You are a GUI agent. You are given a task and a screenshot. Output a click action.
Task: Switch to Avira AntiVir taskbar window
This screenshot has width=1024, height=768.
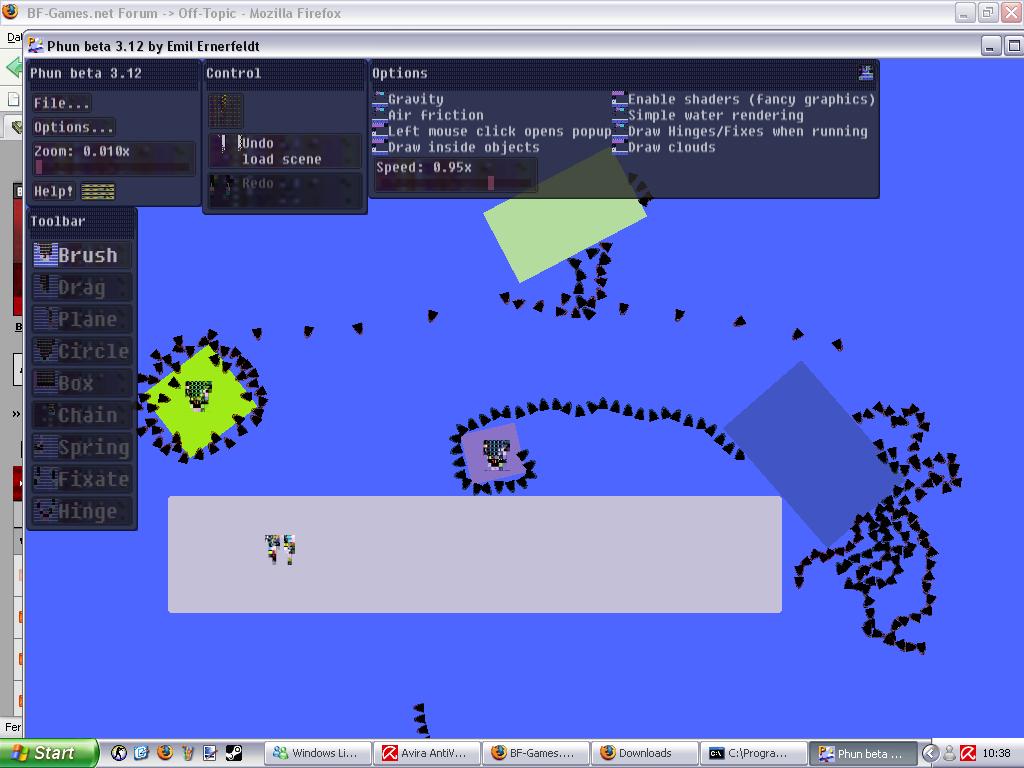(426, 753)
